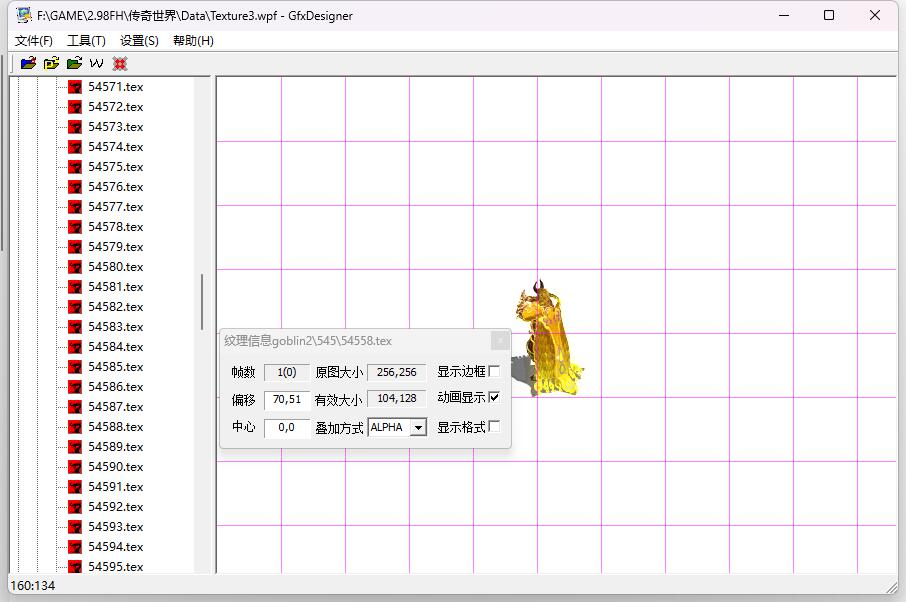The image size is (906, 602).
Task: Close the 纹理信息 texture info panel
Action: [500, 341]
